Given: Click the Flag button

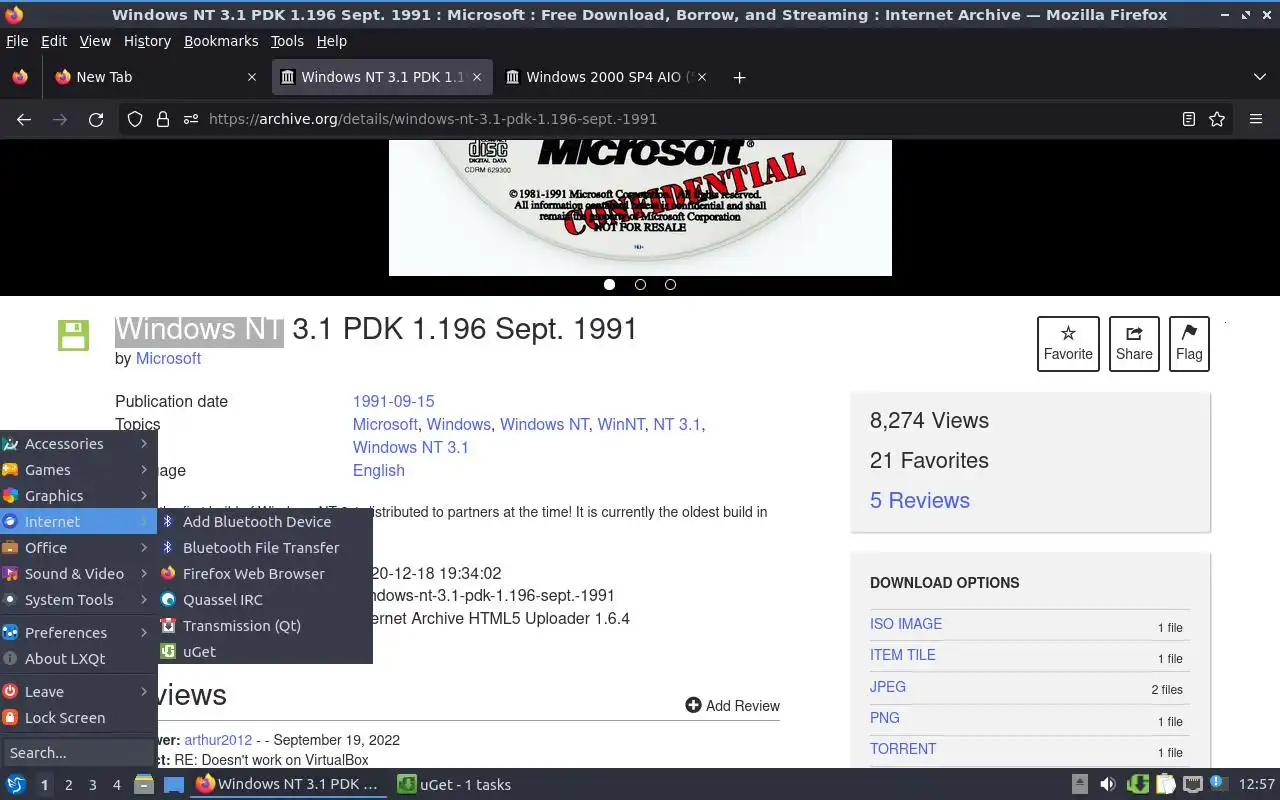Looking at the screenshot, I should (1189, 344).
